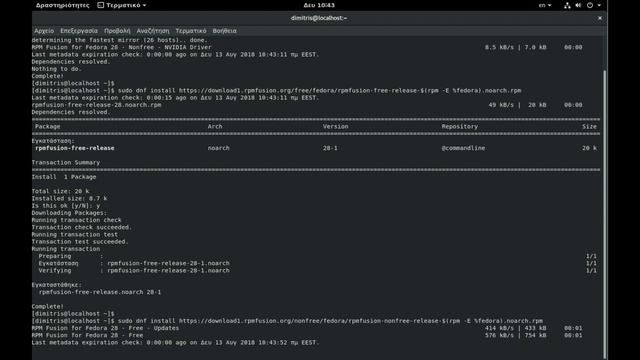
Task: Click the 'Εγκαταστάθηκε:' heading line
Action: pyautogui.click(x=57, y=285)
